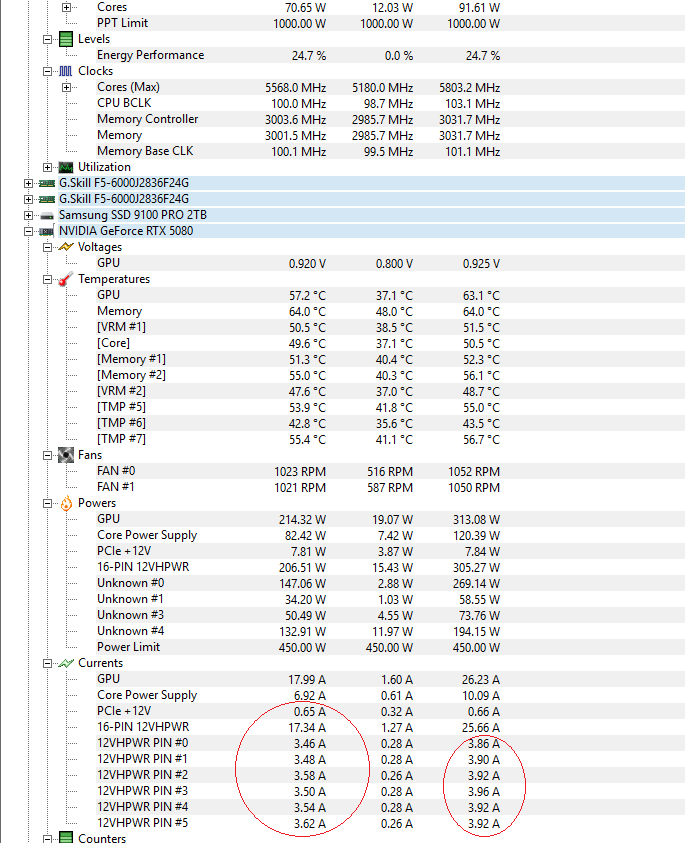
Task: Expand the second G.Skill F5-6000J2836F24G node
Action: pyautogui.click(x=28, y=199)
